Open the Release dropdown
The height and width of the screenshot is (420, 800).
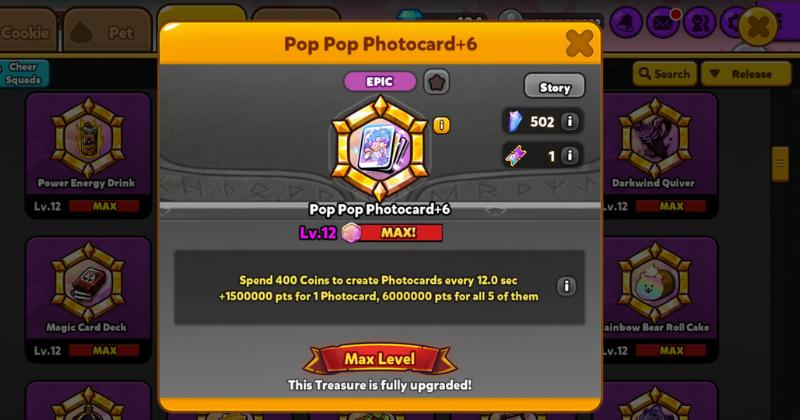[746, 74]
